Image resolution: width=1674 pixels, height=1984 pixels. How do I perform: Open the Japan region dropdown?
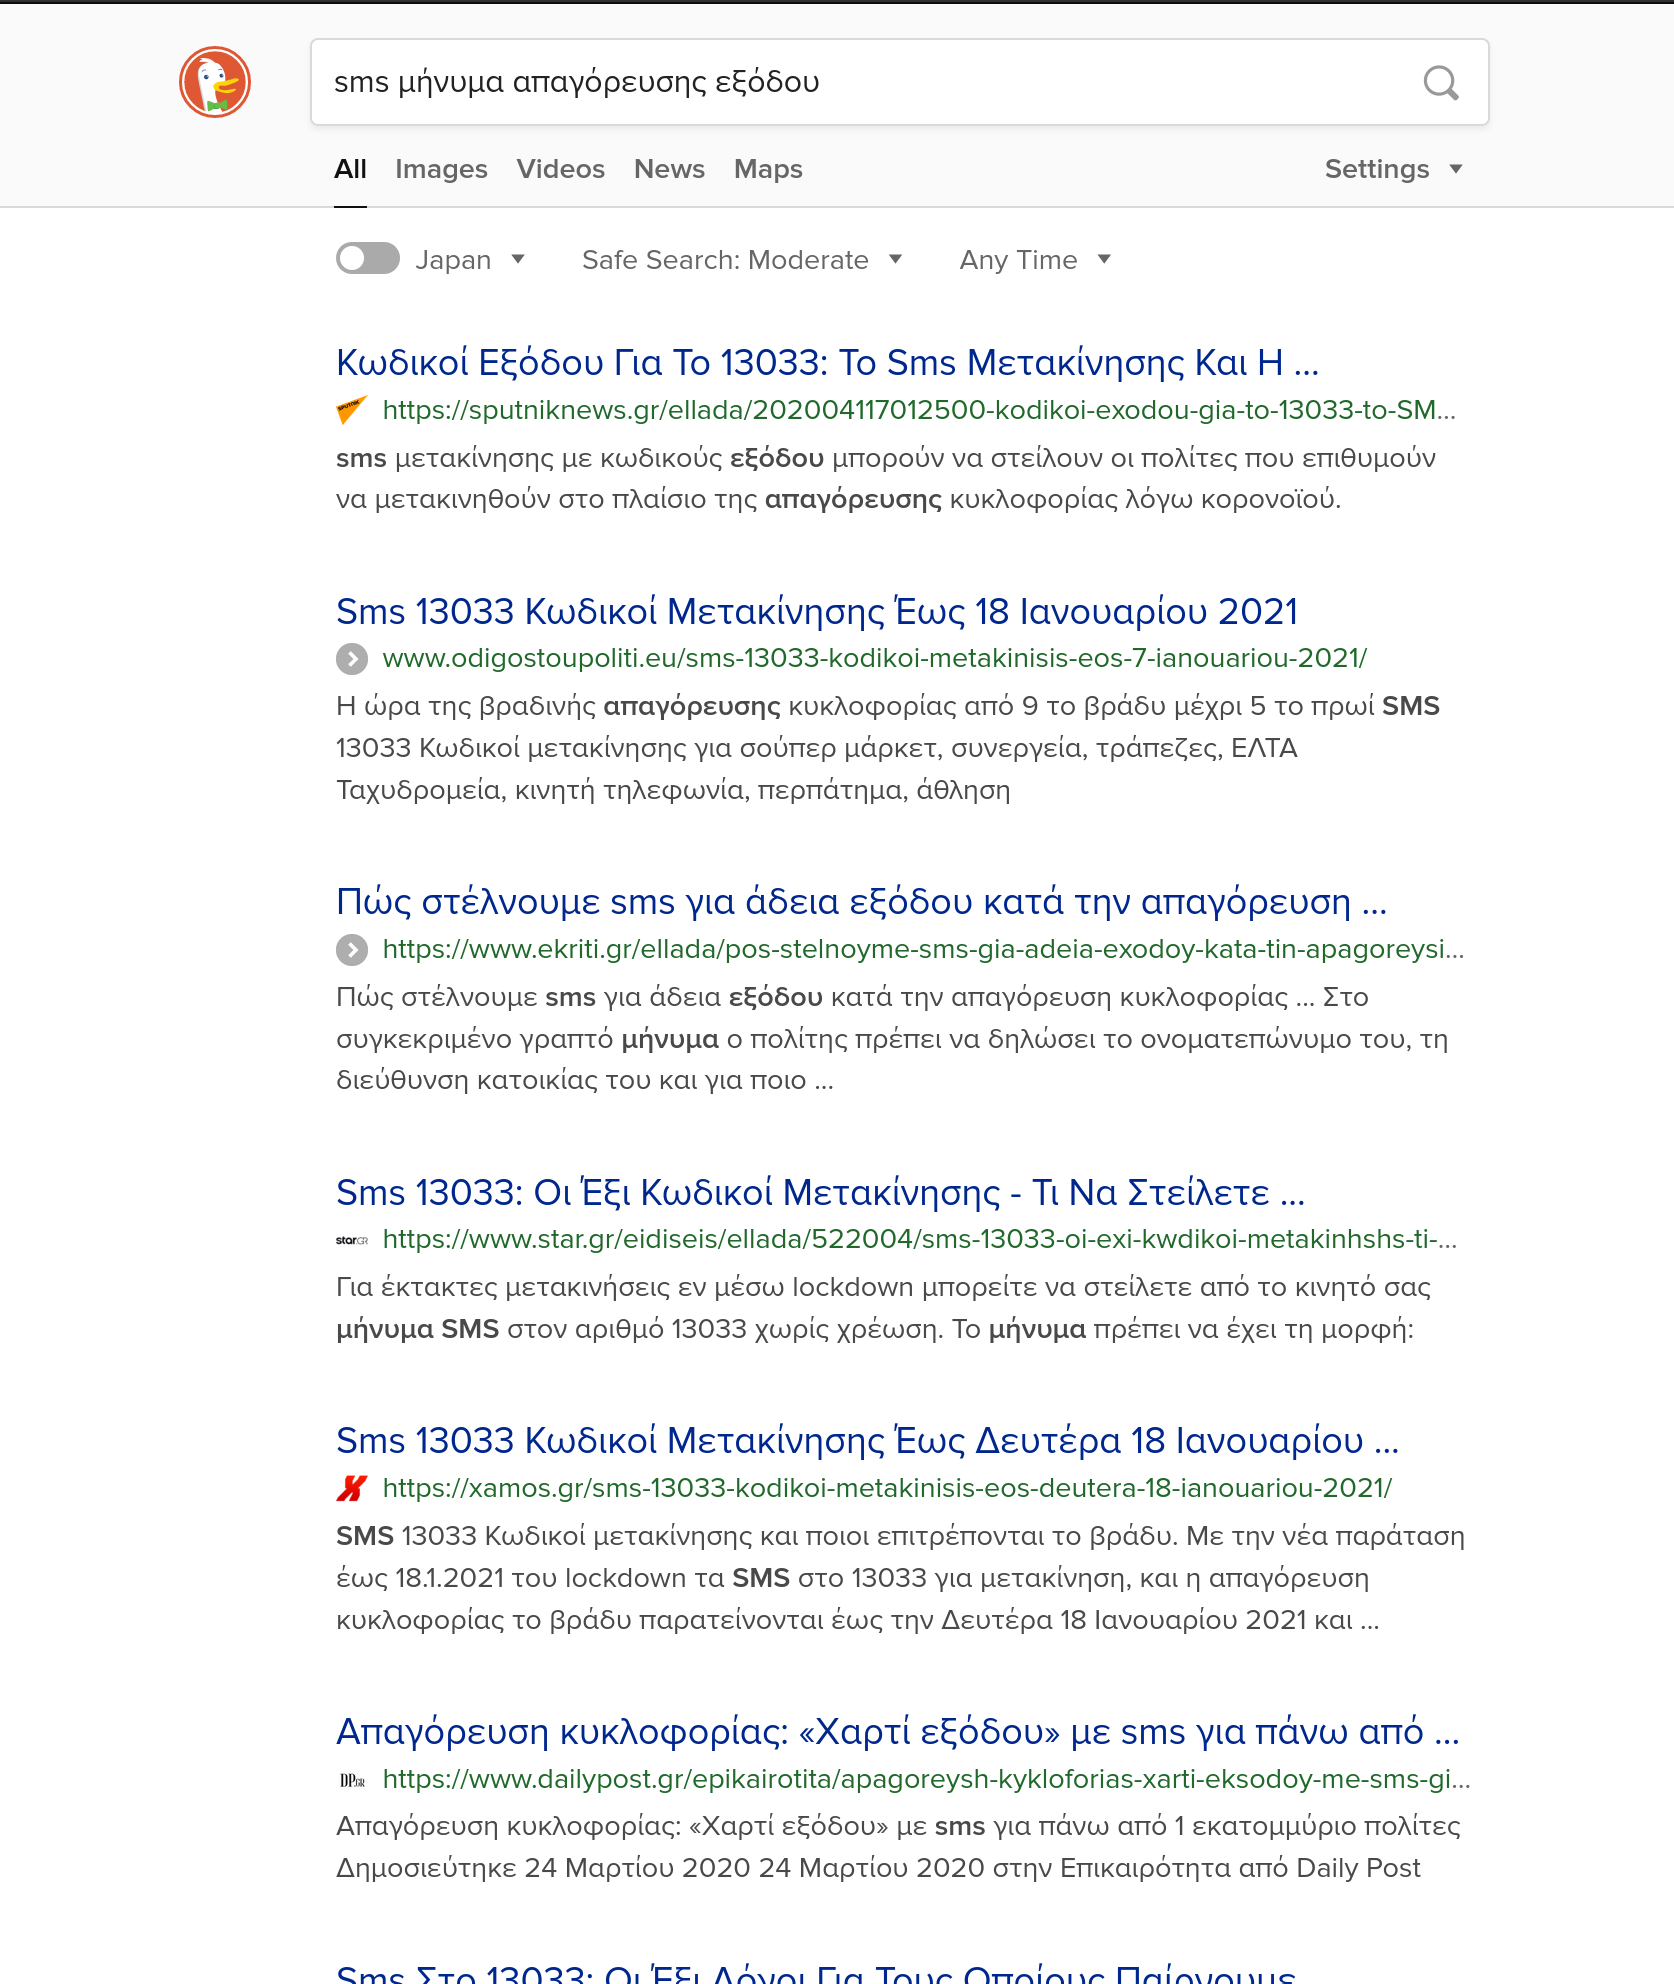(471, 260)
